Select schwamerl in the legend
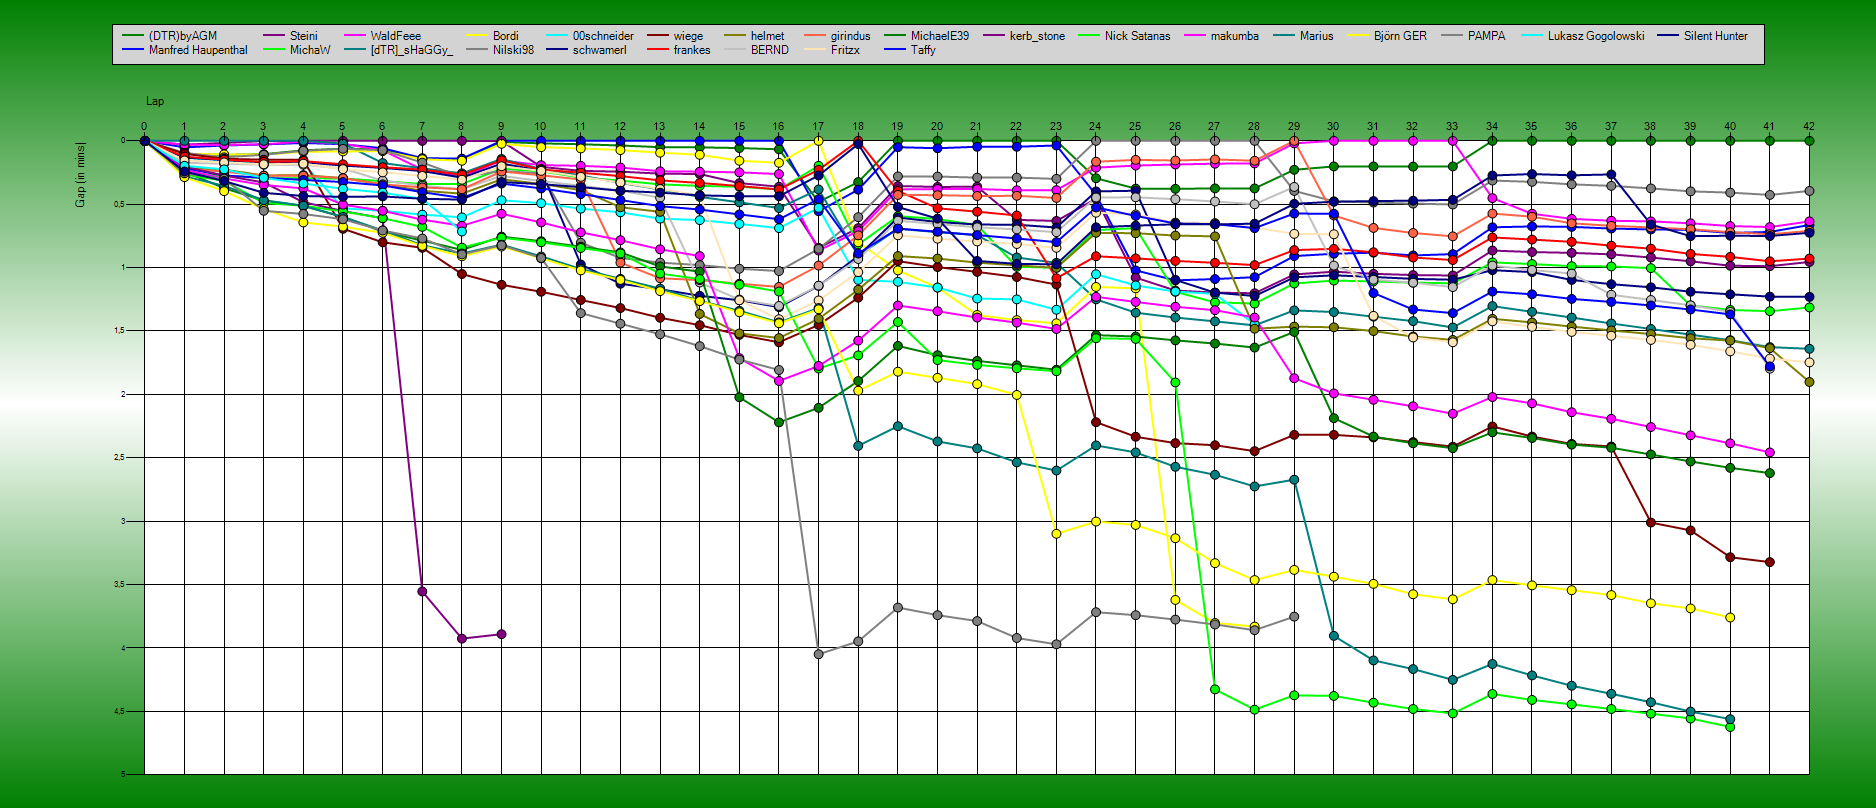 (x=600, y=50)
